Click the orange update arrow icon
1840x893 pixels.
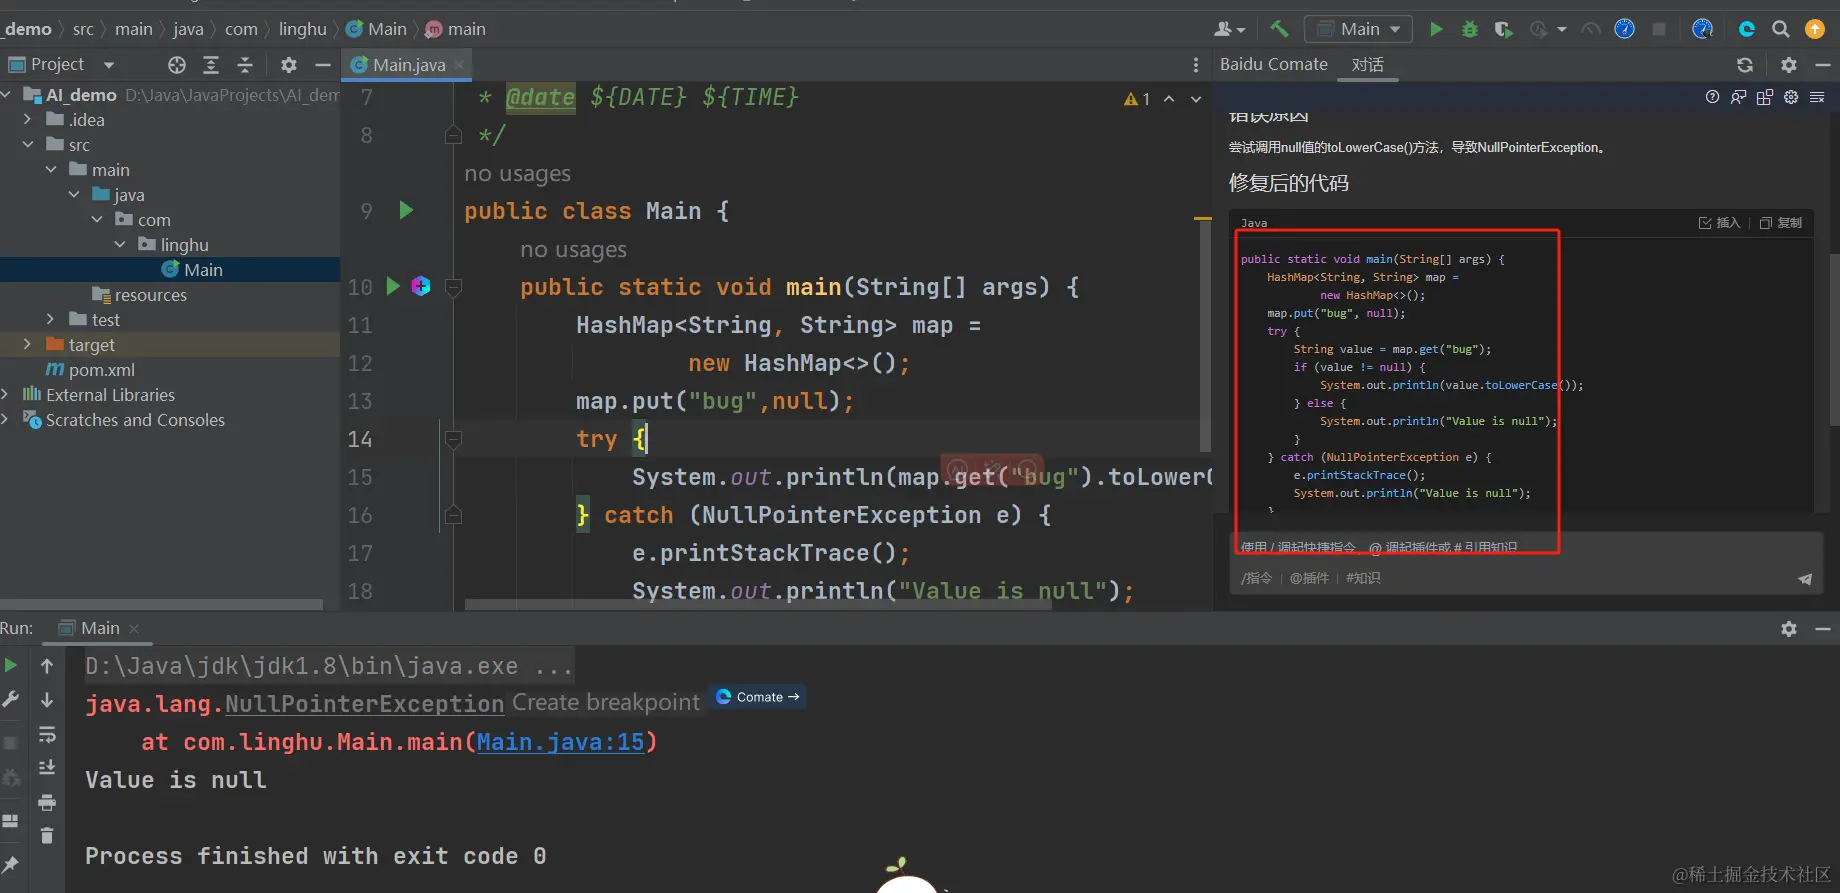[x=1815, y=29]
